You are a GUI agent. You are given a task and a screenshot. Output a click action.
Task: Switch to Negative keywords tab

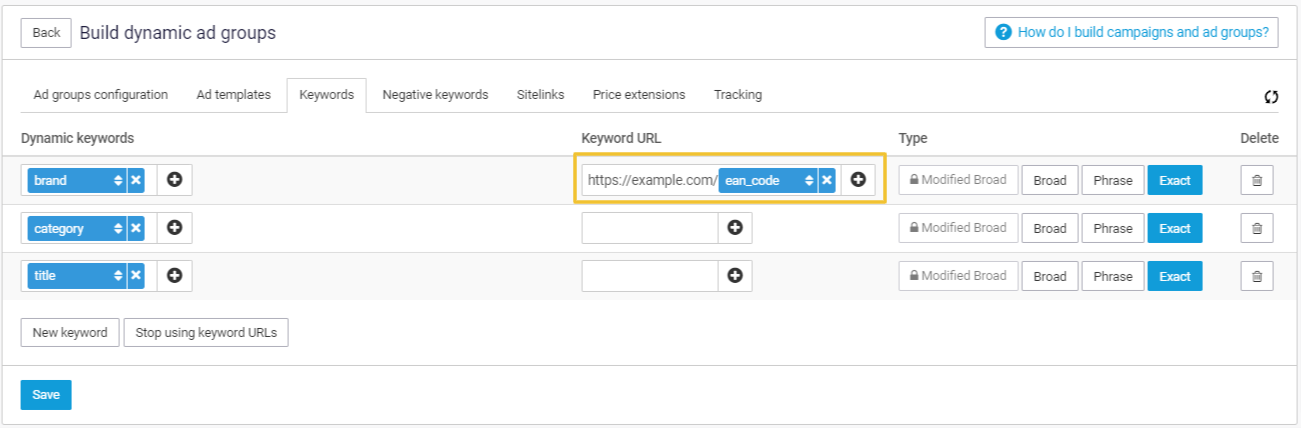tap(435, 95)
